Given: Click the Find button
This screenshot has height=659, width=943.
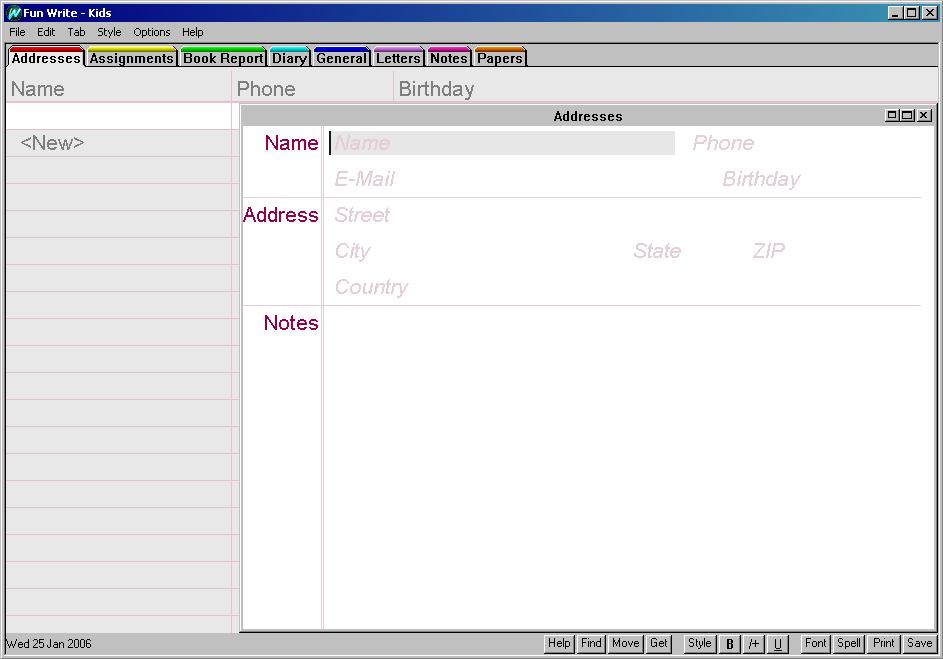Looking at the screenshot, I should pos(591,643).
